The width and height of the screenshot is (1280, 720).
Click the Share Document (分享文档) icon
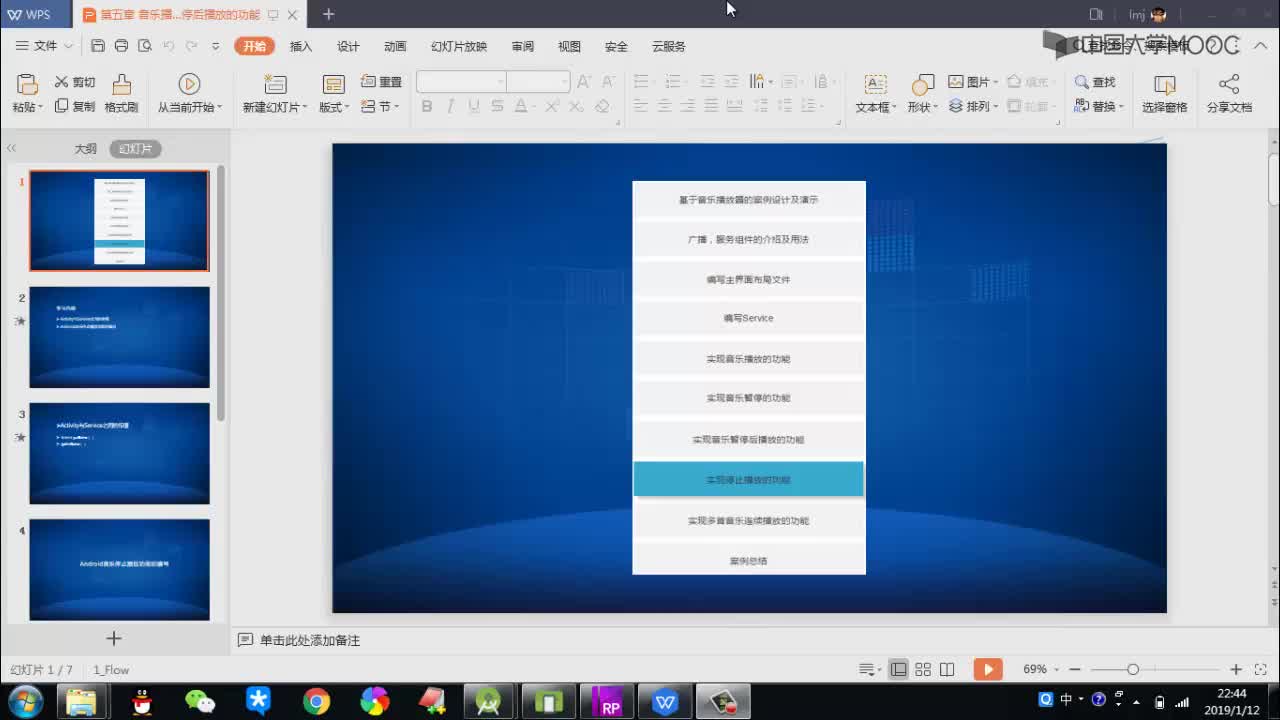1229,84
